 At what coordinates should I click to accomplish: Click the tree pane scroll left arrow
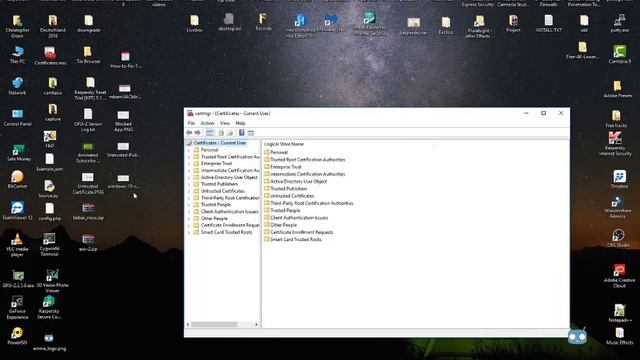click(188, 324)
